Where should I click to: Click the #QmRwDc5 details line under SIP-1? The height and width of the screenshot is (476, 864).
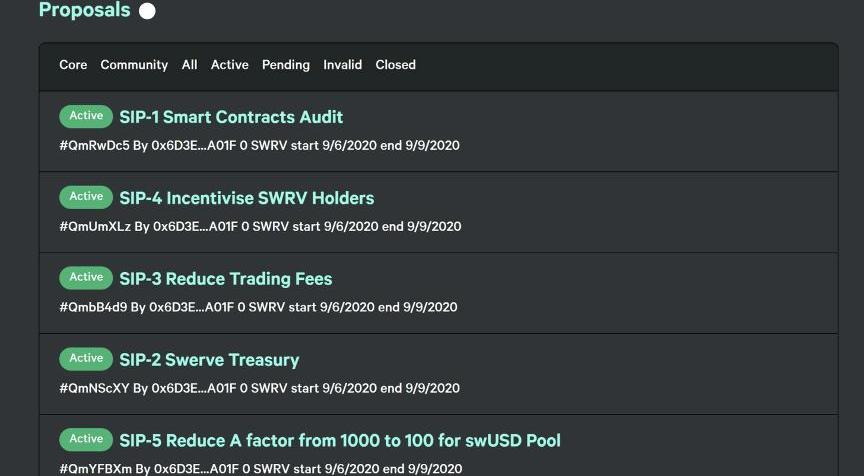pyautogui.click(x=259, y=146)
